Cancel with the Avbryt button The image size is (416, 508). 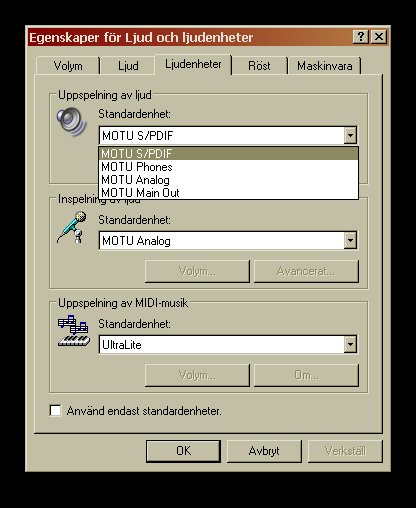pos(264,451)
